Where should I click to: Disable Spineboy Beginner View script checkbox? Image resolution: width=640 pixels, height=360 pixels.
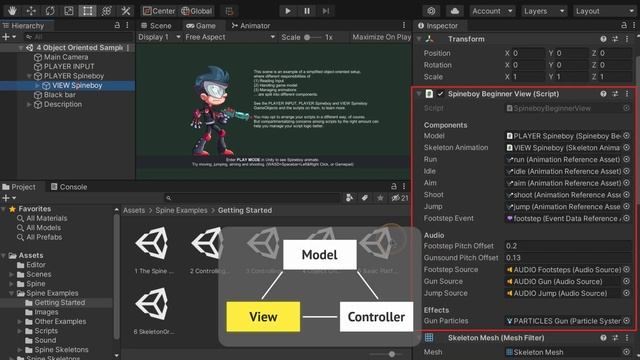point(440,94)
